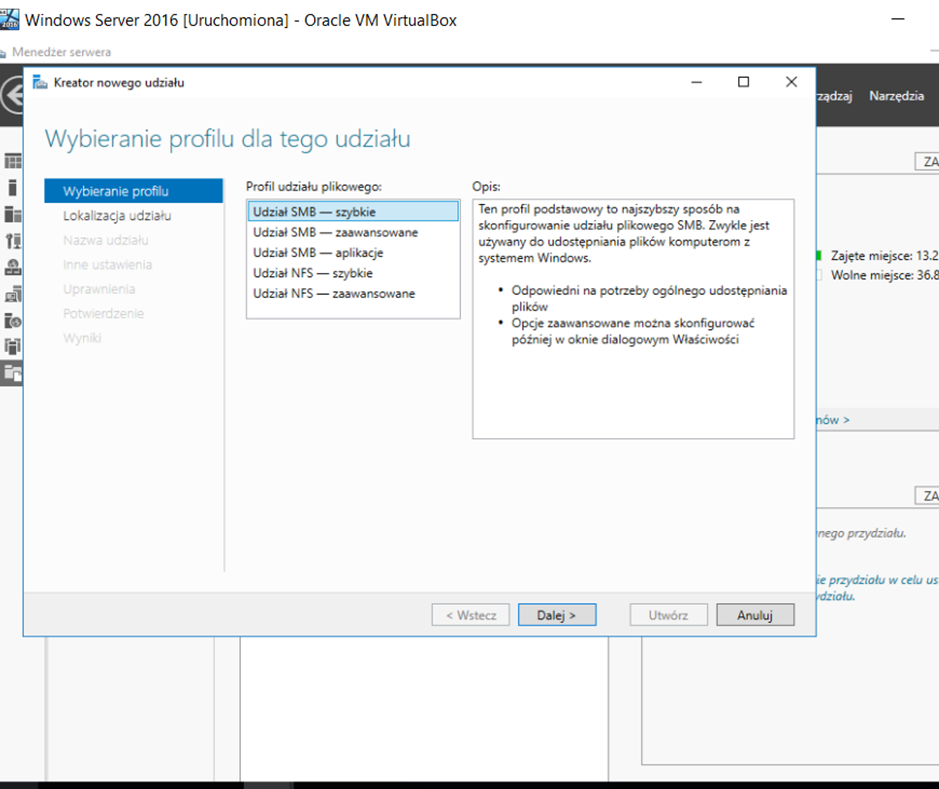
Task: Select the Local Server sidebar icon
Action: tap(13, 187)
